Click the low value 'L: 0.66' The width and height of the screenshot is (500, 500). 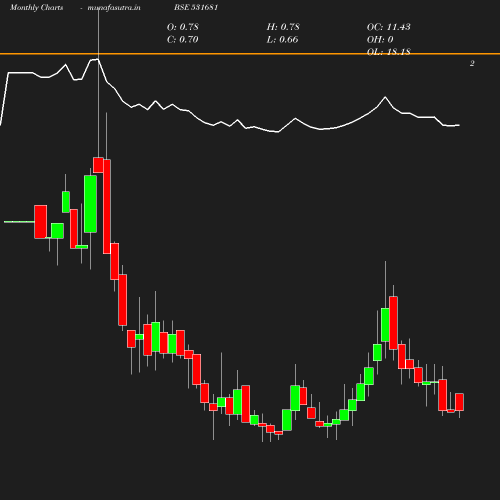point(282,39)
